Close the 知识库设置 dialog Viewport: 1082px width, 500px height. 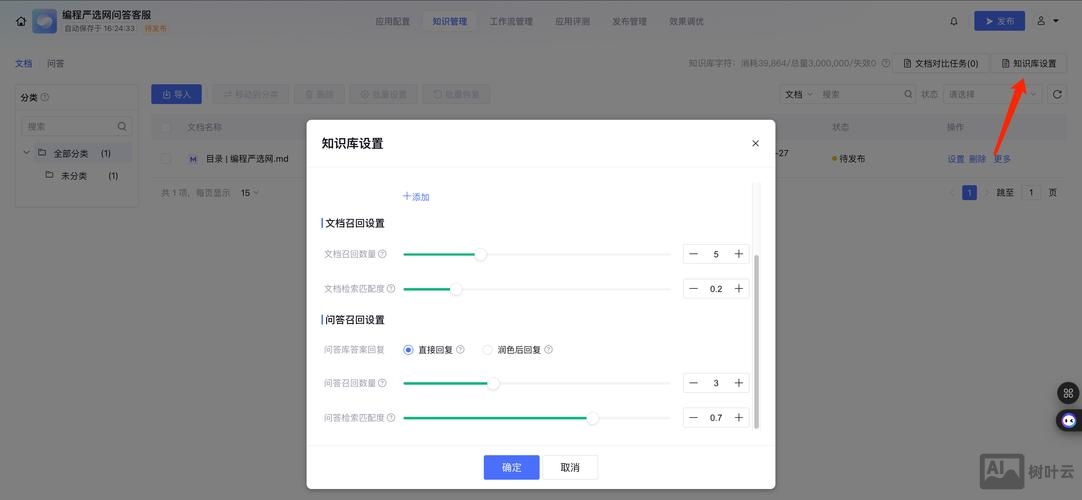point(755,143)
